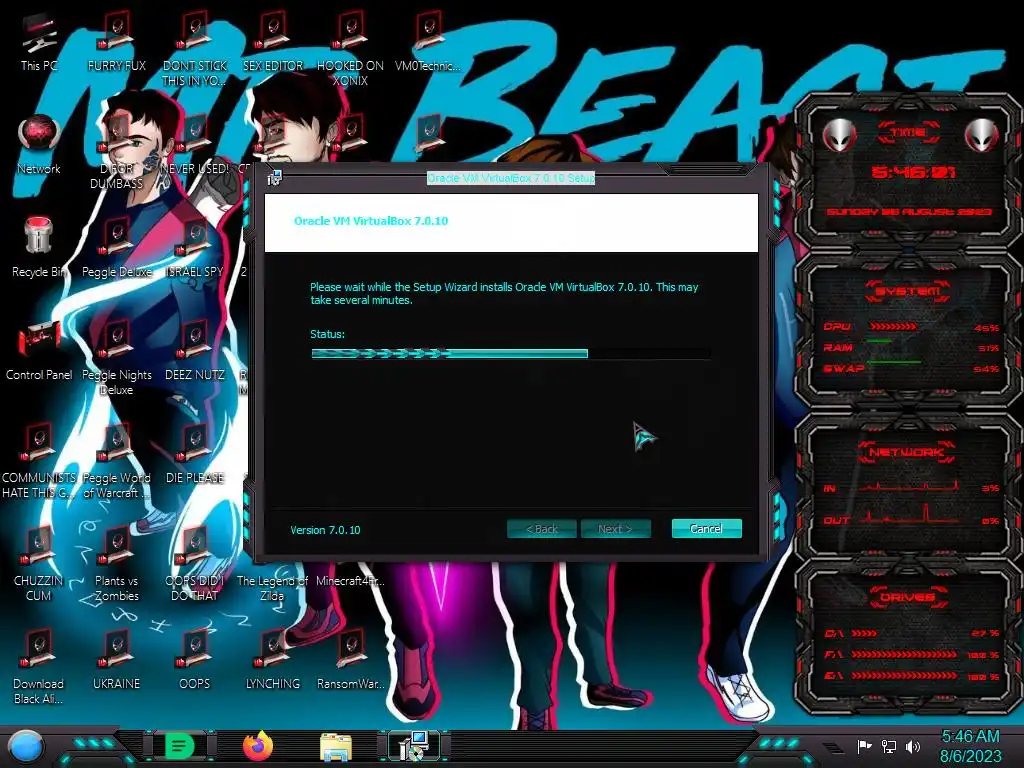1024x768 pixels.
Task: Click the installation status progress bar
Action: (511, 353)
